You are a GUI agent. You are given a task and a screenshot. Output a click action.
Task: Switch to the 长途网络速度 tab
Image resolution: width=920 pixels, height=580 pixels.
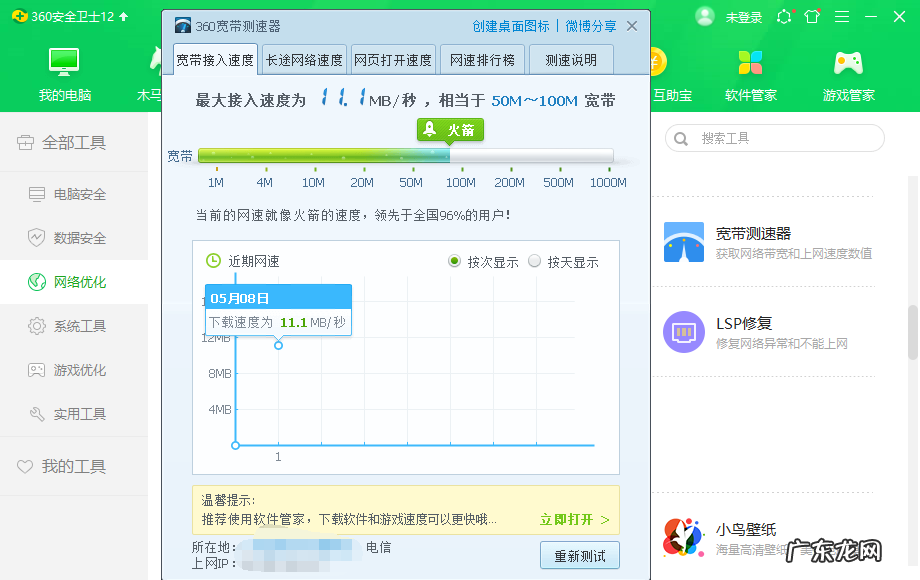[302, 59]
